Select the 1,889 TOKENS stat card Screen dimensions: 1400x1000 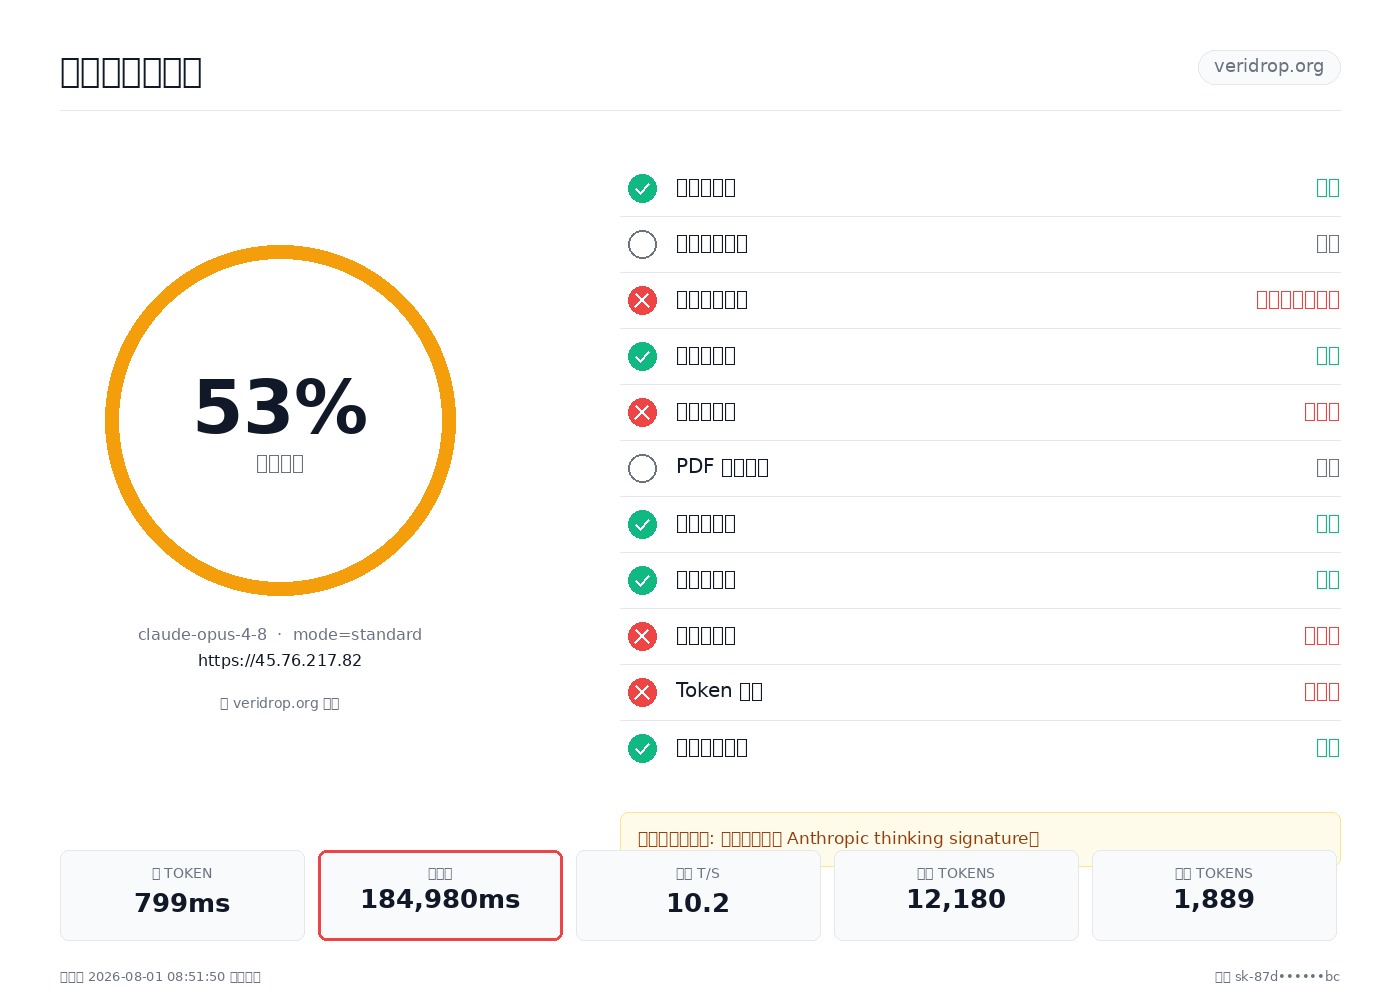(1214, 895)
